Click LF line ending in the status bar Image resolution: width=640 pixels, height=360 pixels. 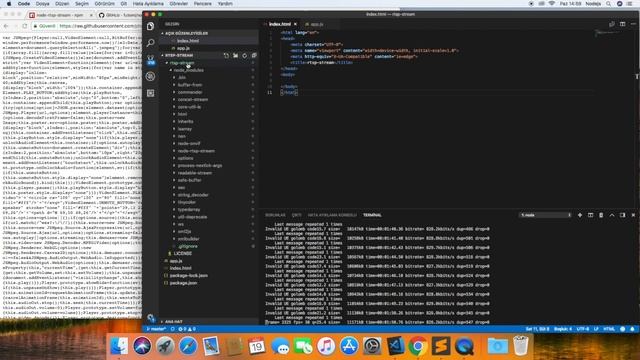pos(596,329)
